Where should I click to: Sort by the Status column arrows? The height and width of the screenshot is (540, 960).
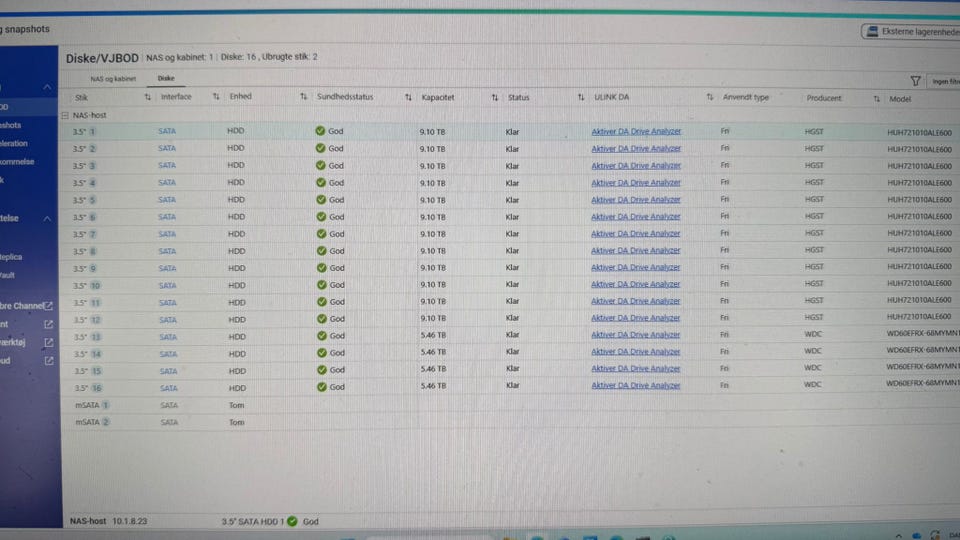coord(581,97)
